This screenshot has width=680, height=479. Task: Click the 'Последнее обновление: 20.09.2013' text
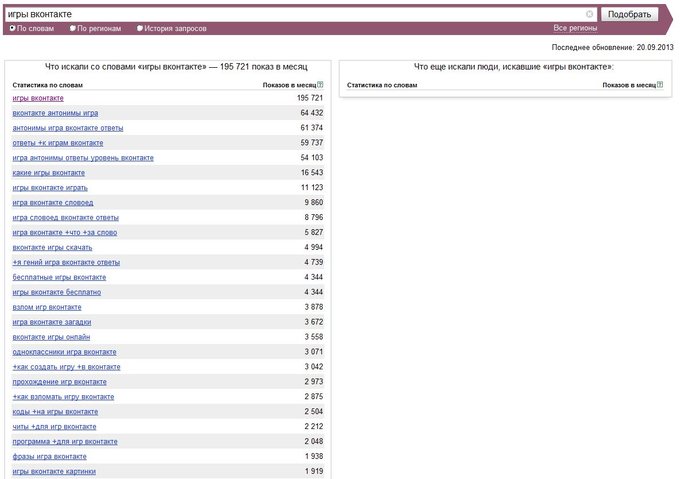coord(612,47)
